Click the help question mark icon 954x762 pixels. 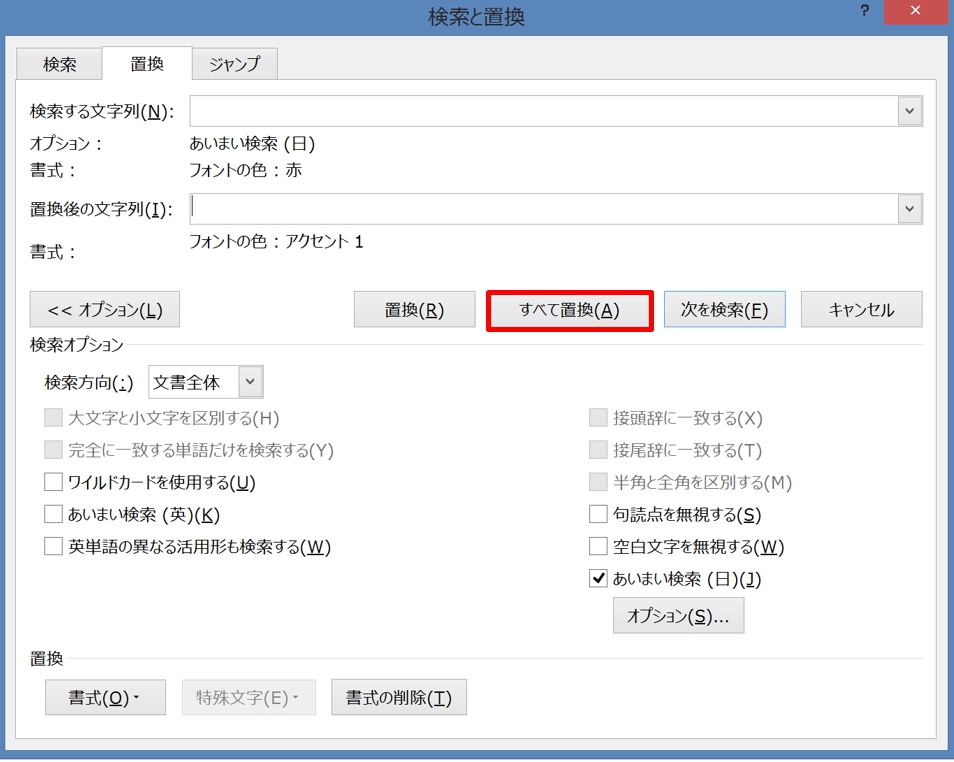[865, 10]
